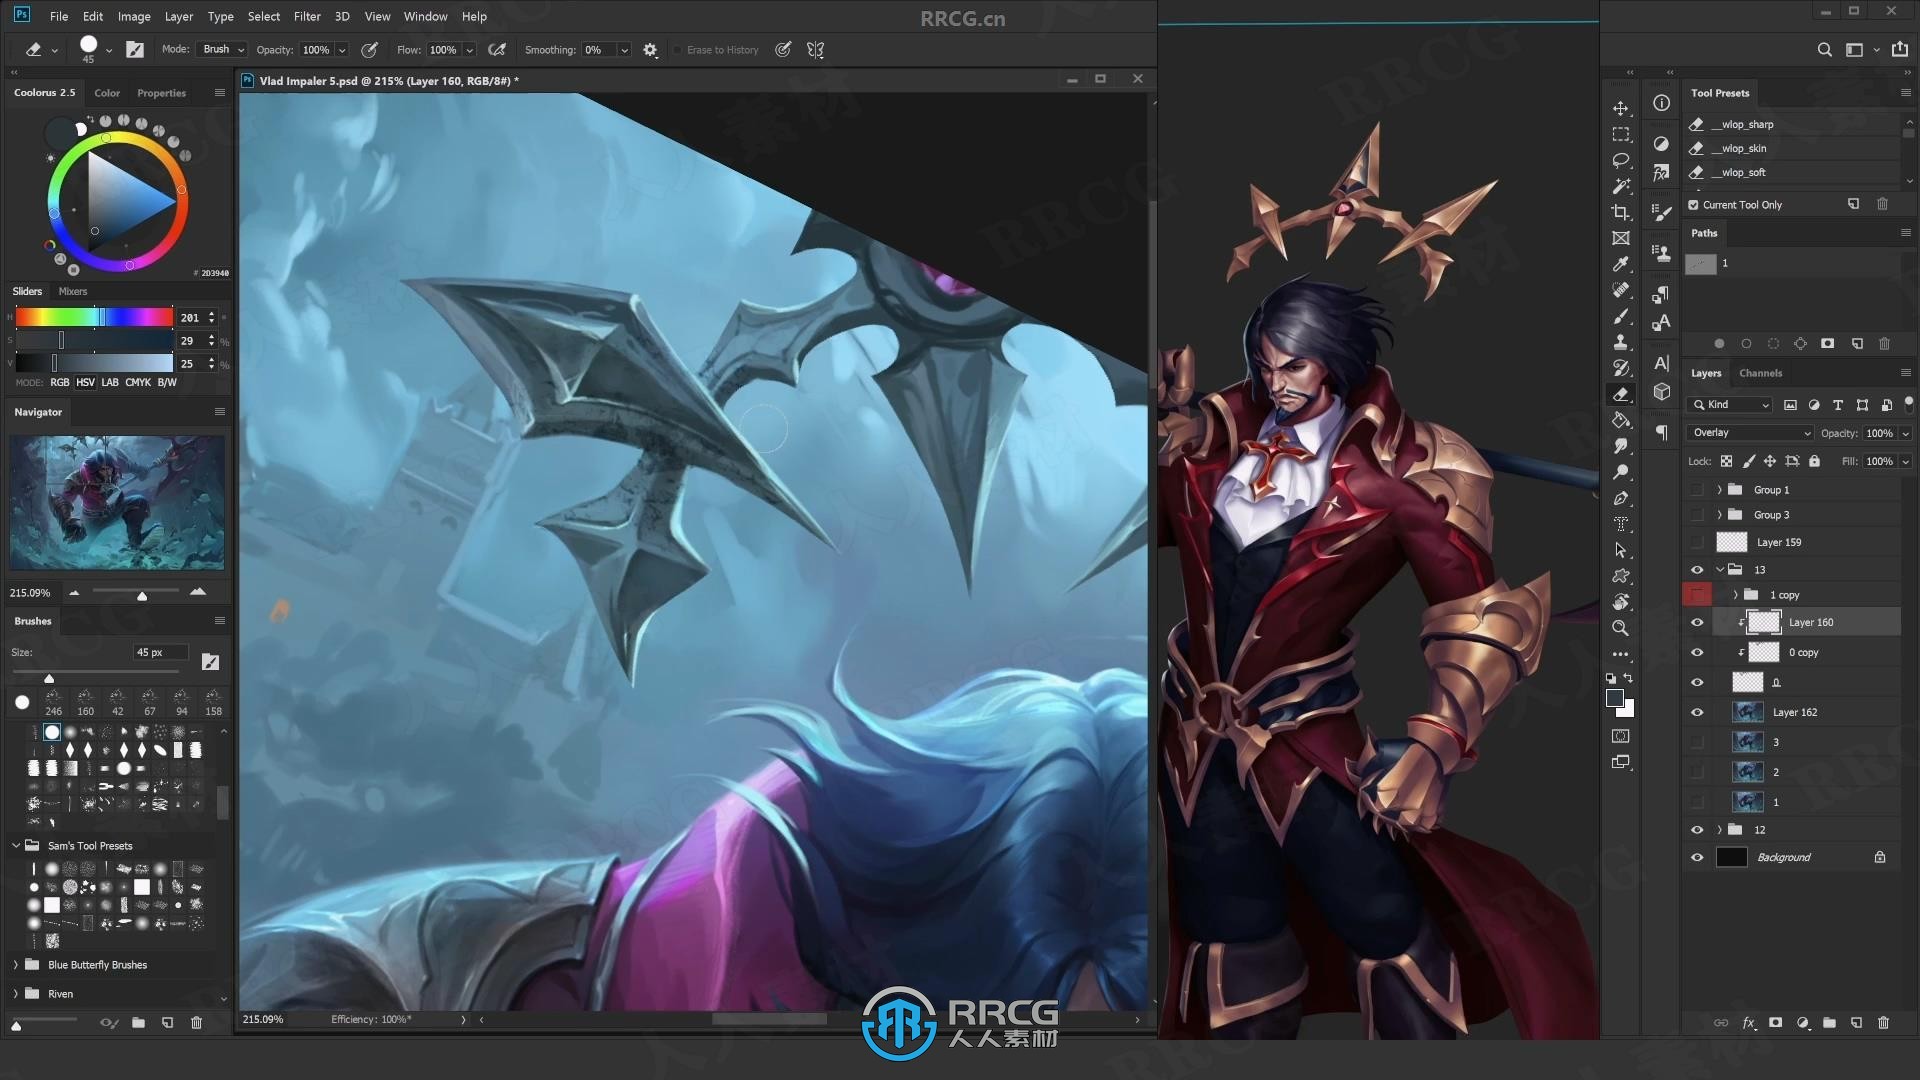Open the eraser Mode dropdown
Image resolution: width=1920 pixels, height=1080 pixels.
[x=221, y=50]
